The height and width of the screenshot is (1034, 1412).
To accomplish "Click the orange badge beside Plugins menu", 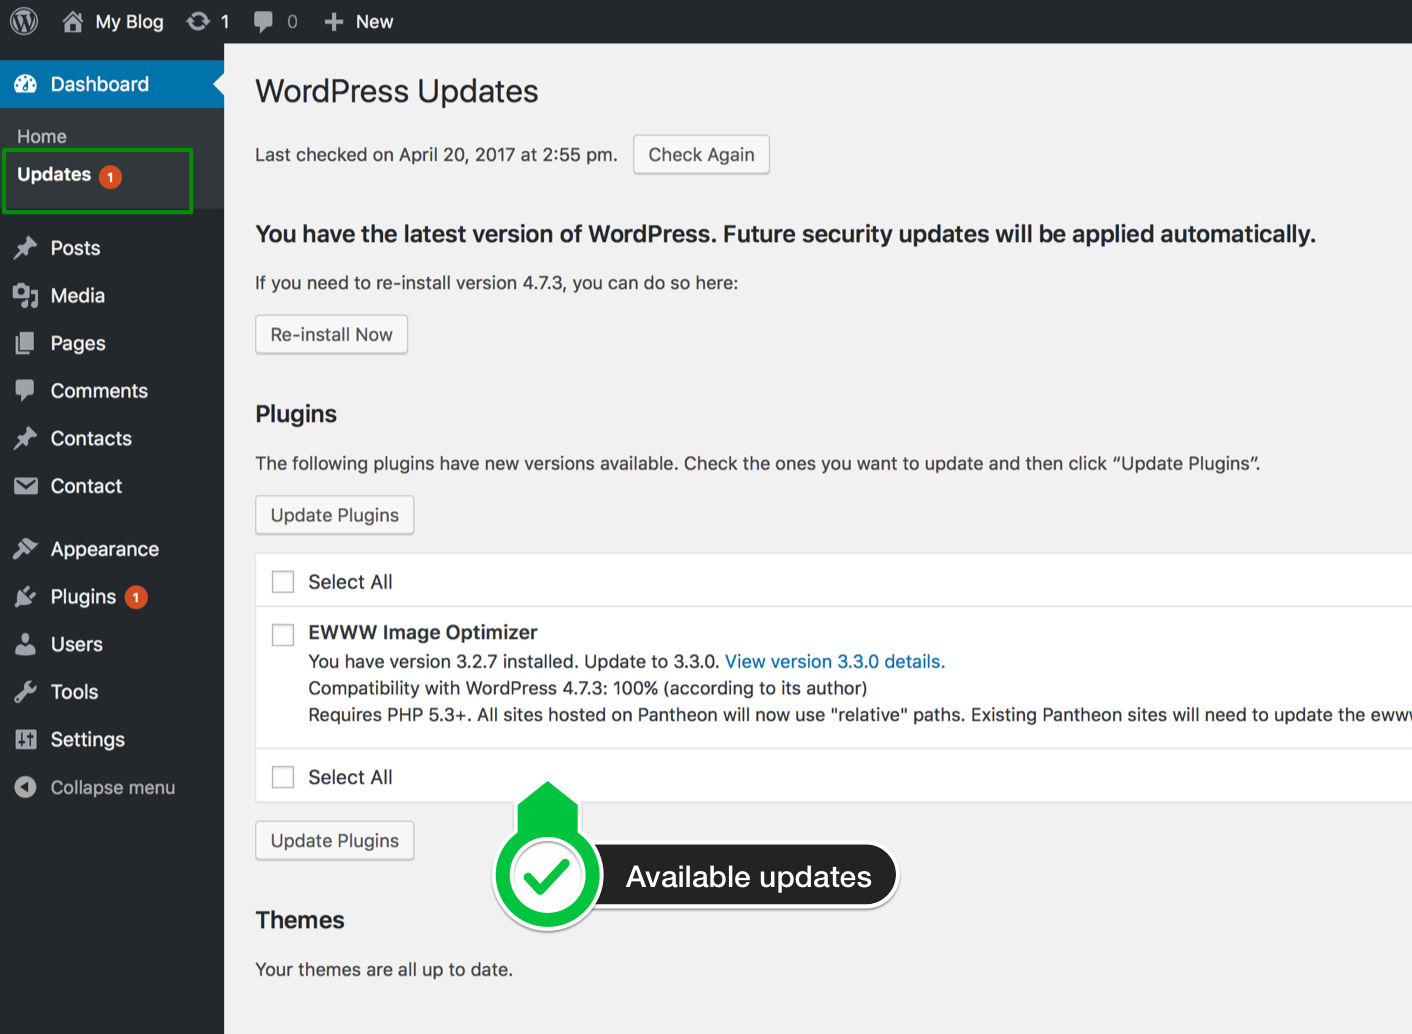I will click(x=136, y=597).
